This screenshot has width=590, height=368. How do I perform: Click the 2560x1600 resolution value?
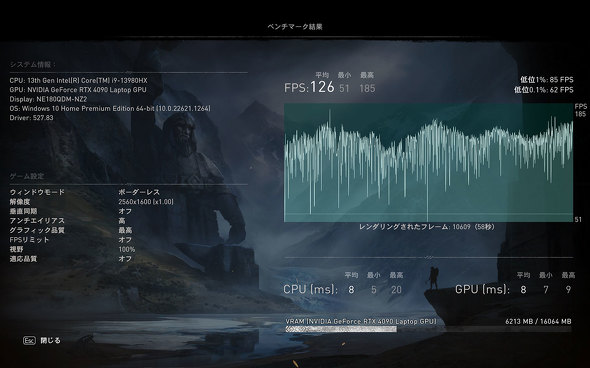146,202
